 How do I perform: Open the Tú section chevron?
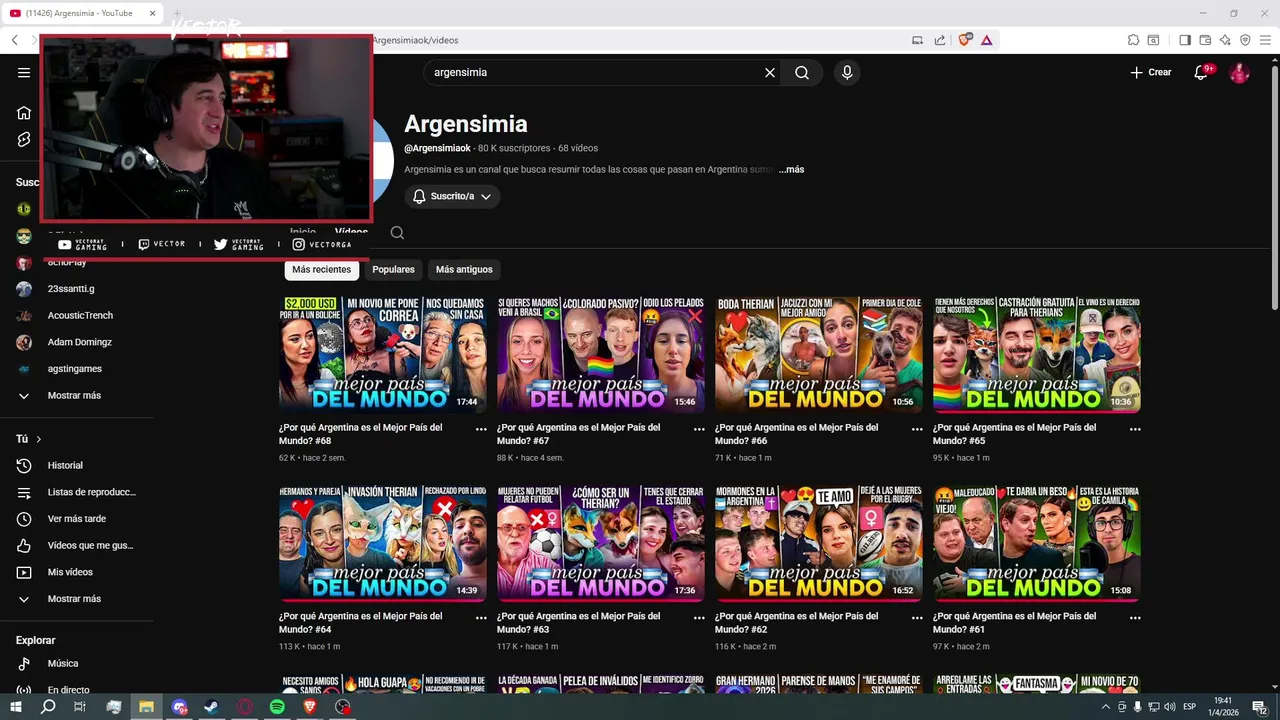coord(39,440)
